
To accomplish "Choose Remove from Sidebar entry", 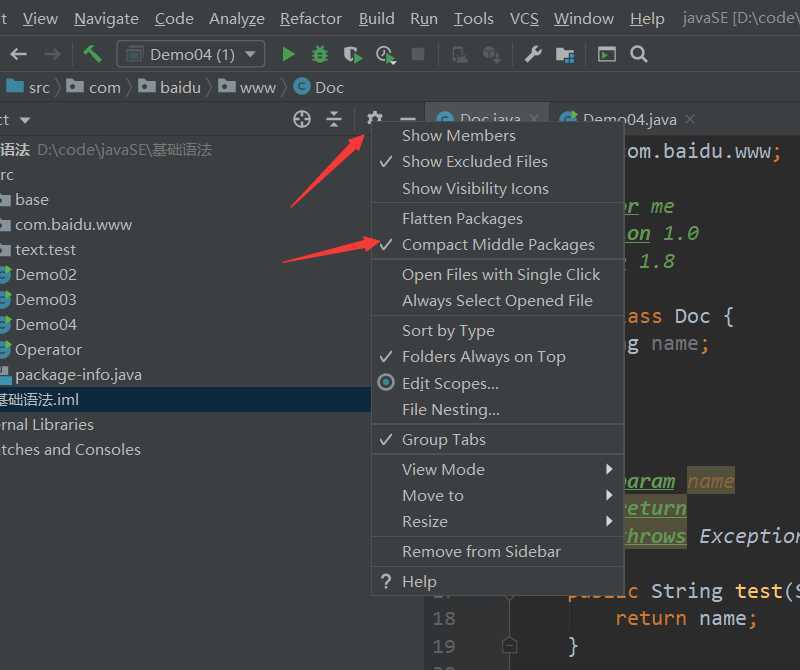I will click(498, 552).
